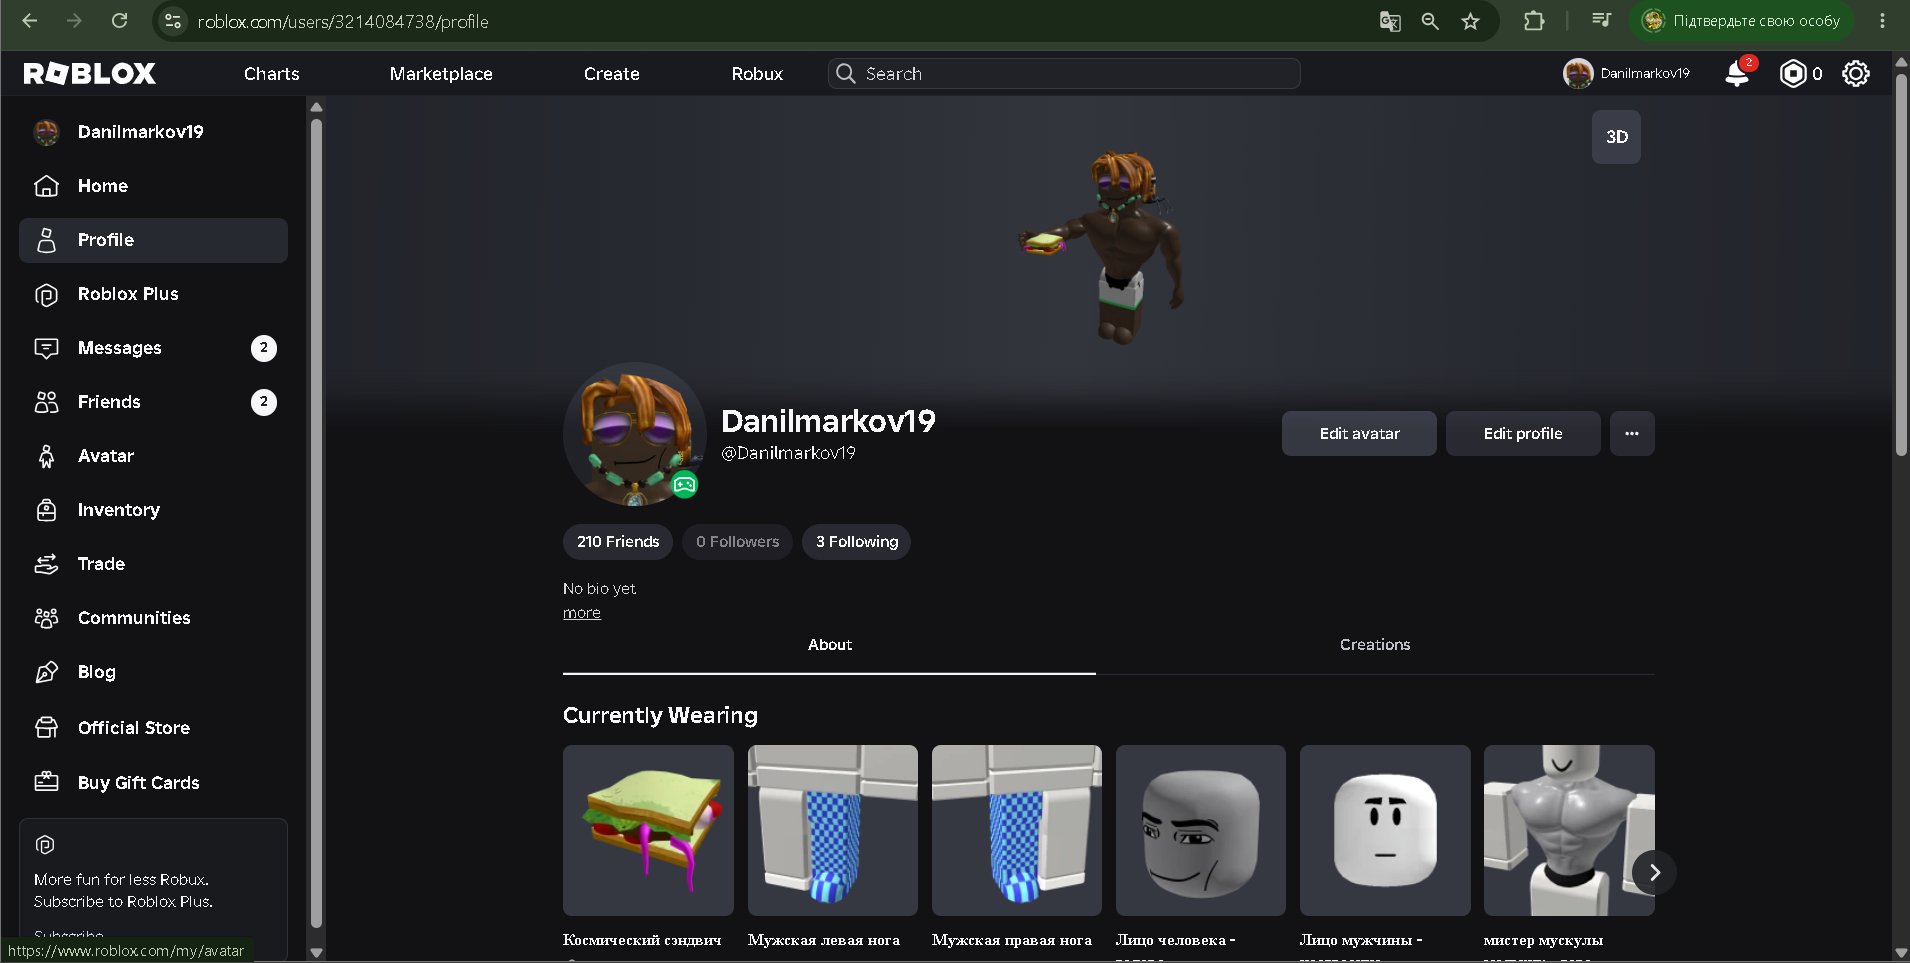Click the Communities sidebar icon

click(x=46, y=618)
